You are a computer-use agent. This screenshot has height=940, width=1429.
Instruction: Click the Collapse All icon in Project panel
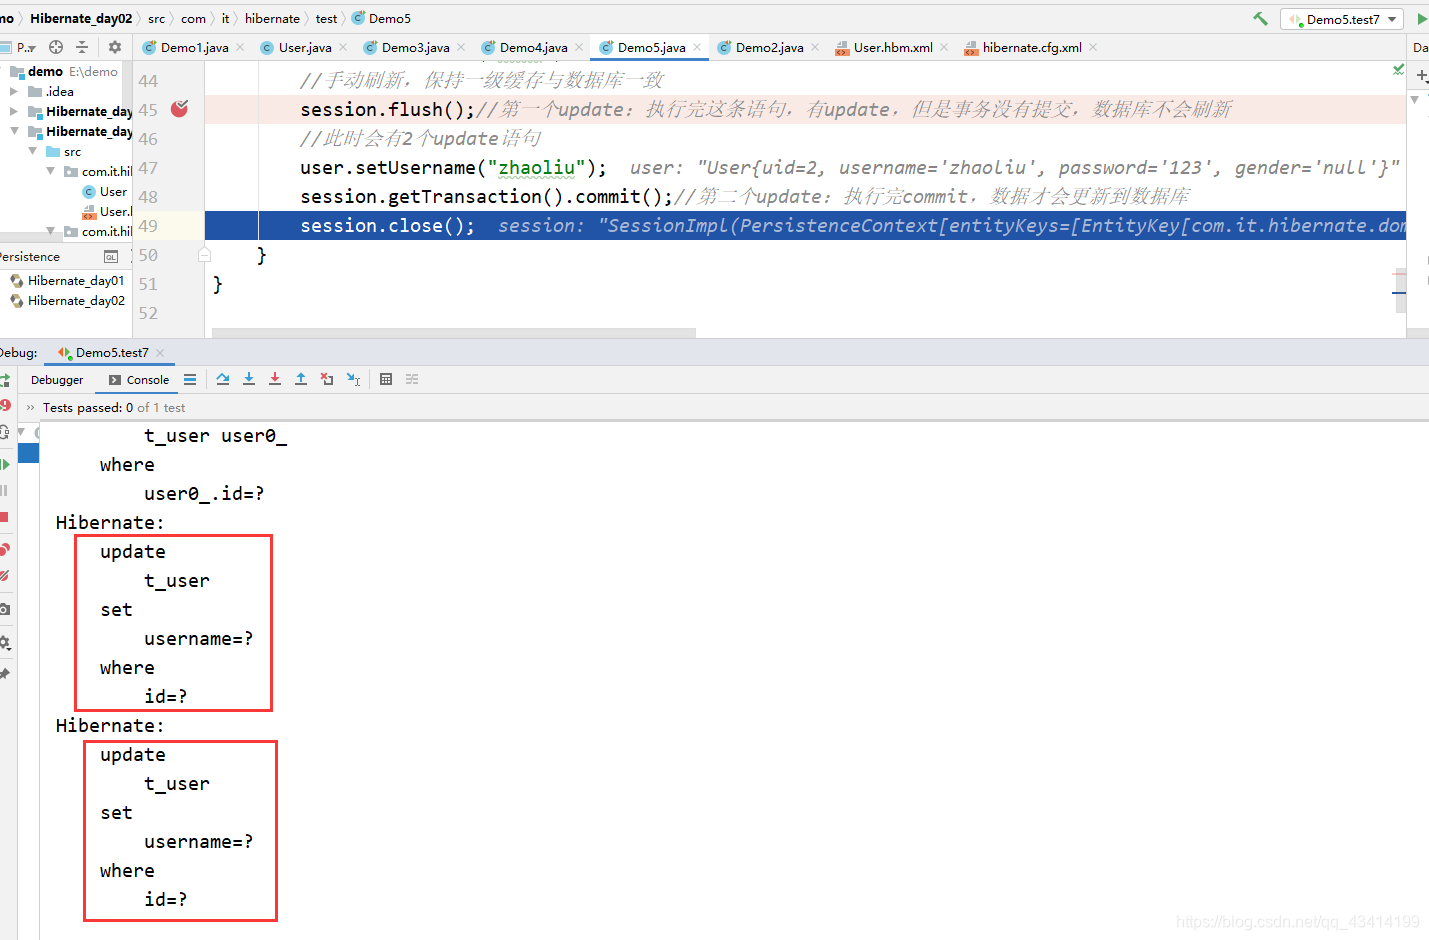pos(82,47)
